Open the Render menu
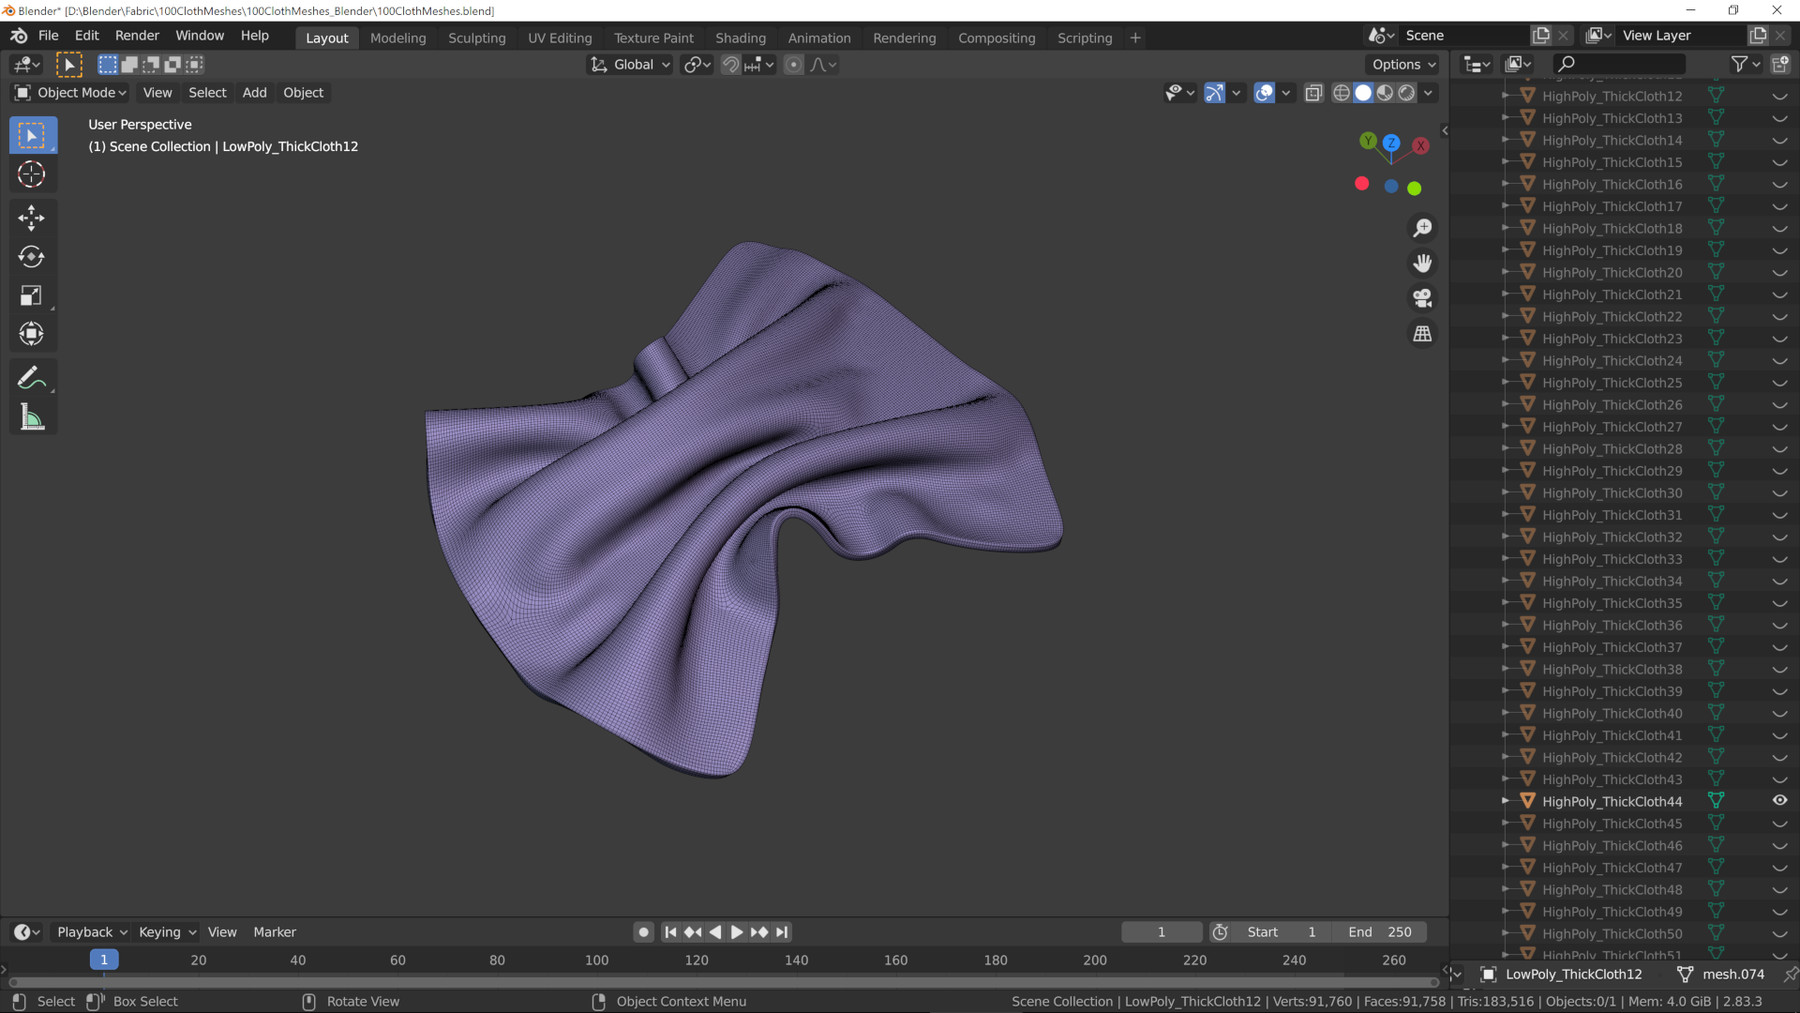This screenshot has width=1800, height=1013. click(x=137, y=36)
